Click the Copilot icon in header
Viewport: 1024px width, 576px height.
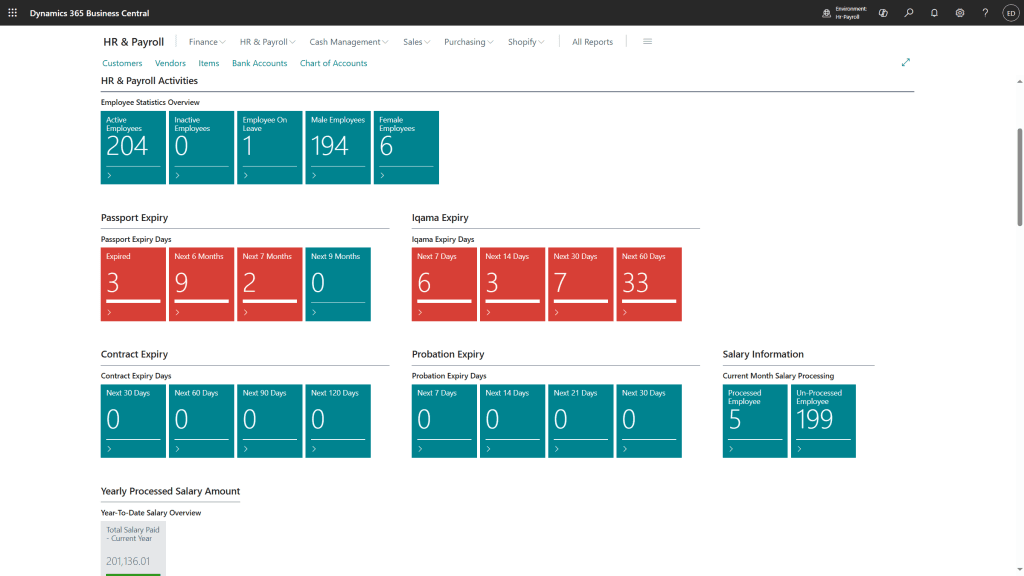pyautogui.click(x=883, y=13)
